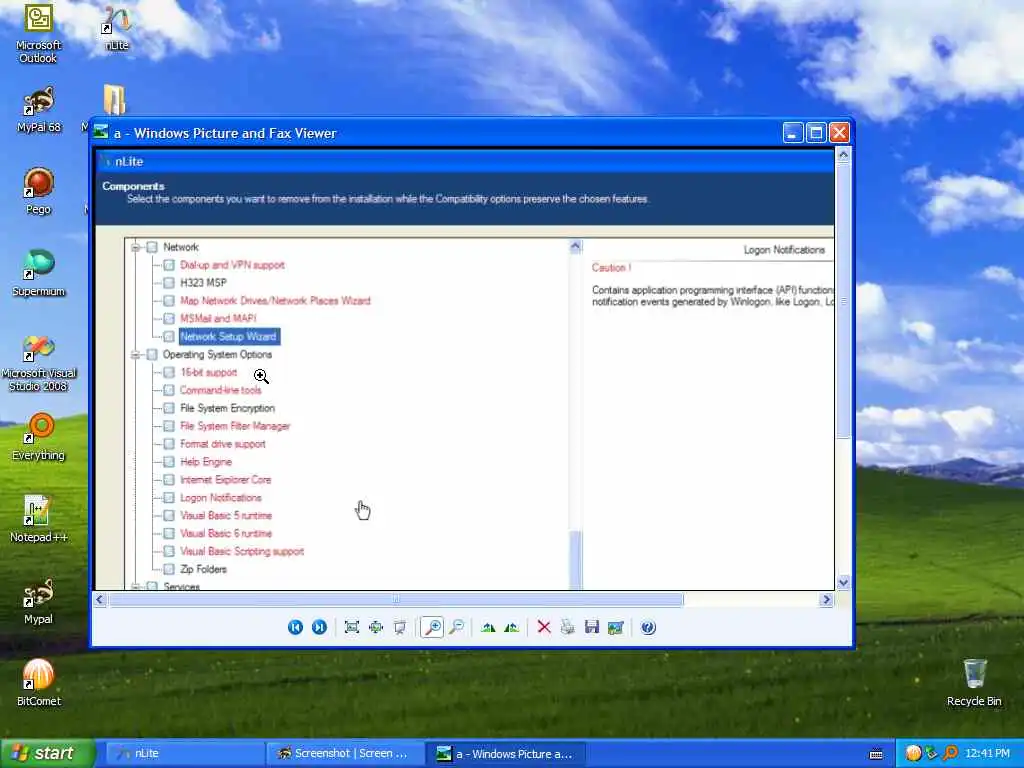Open the Pego desktop shortcut
The image size is (1024, 768).
pos(39,191)
